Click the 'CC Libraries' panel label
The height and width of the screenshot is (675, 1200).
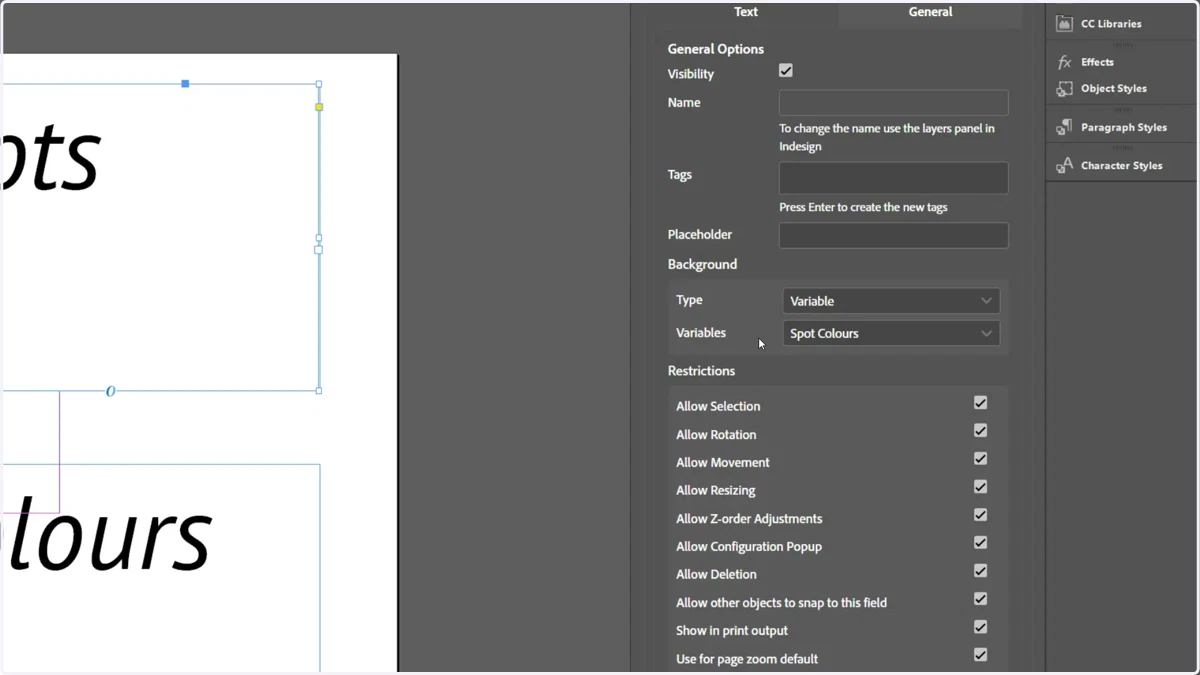tap(1111, 24)
